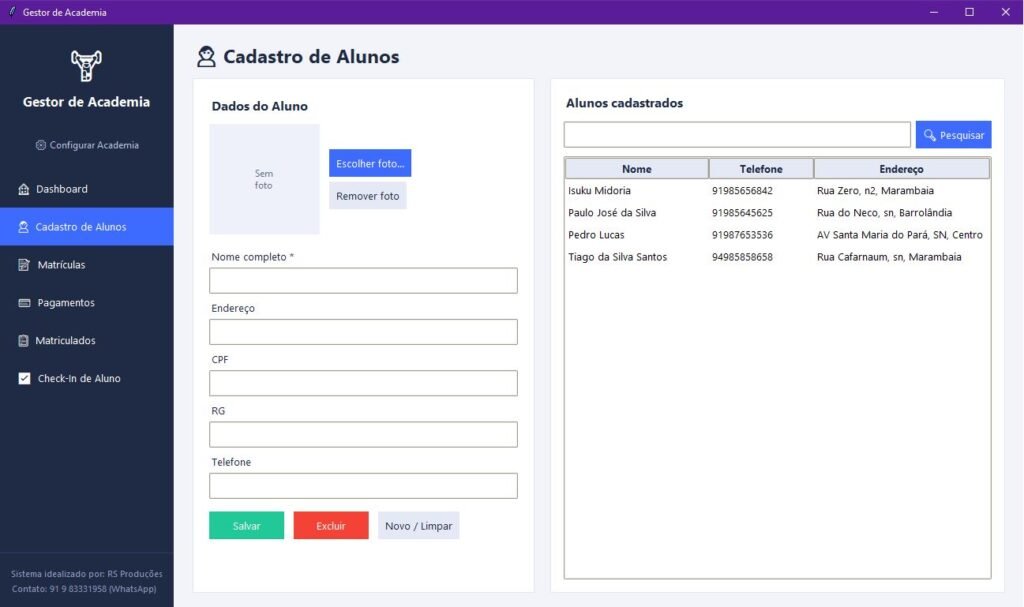Click the Sem foto photo placeholder

(x=264, y=179)
